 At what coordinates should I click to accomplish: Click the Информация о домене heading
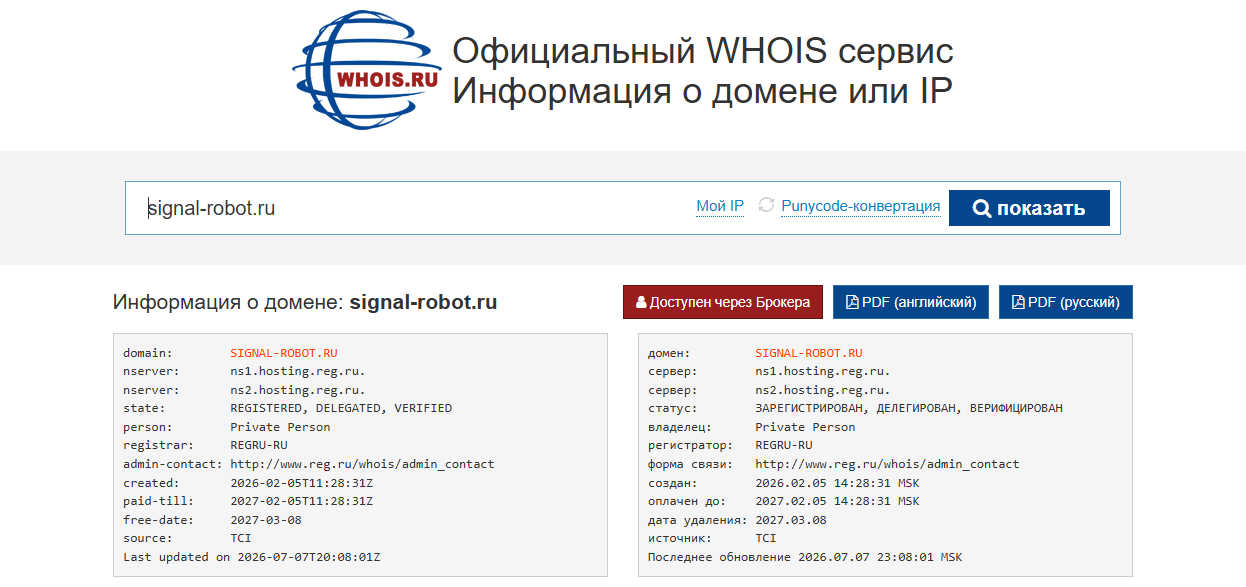[305, 302]
